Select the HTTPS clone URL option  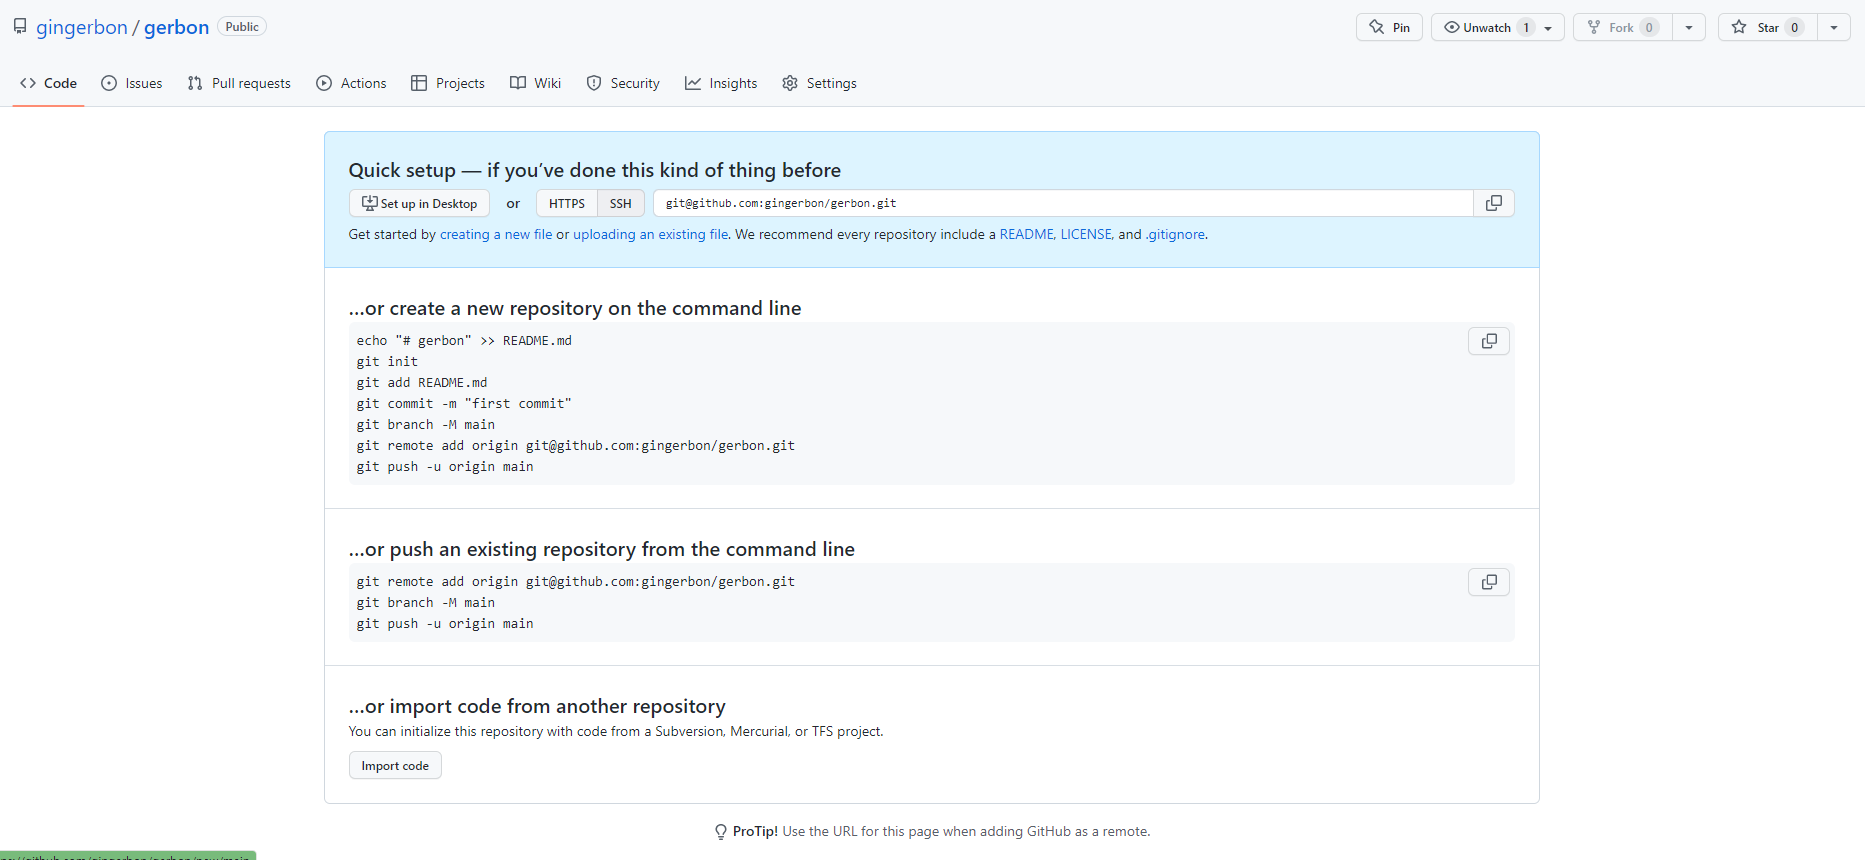(567, 203)
